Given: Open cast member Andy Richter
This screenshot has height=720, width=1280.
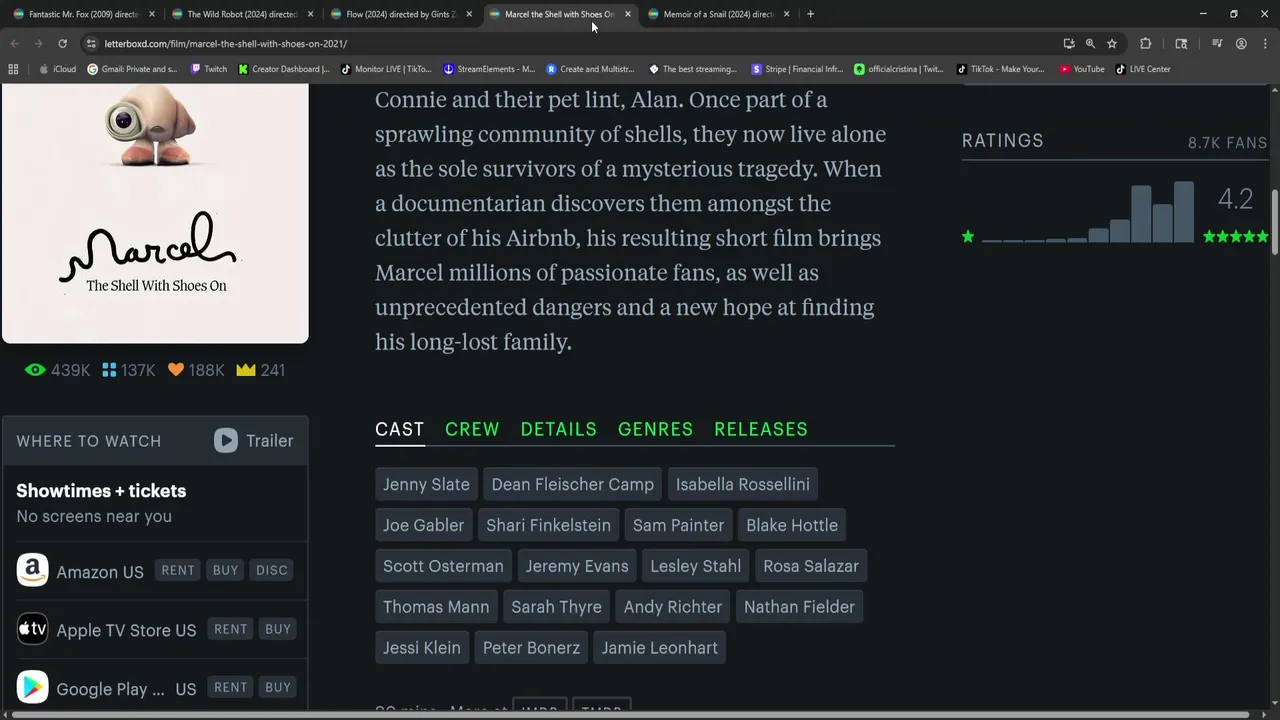Looking at the screenshot, I should (x=673, y=607).
